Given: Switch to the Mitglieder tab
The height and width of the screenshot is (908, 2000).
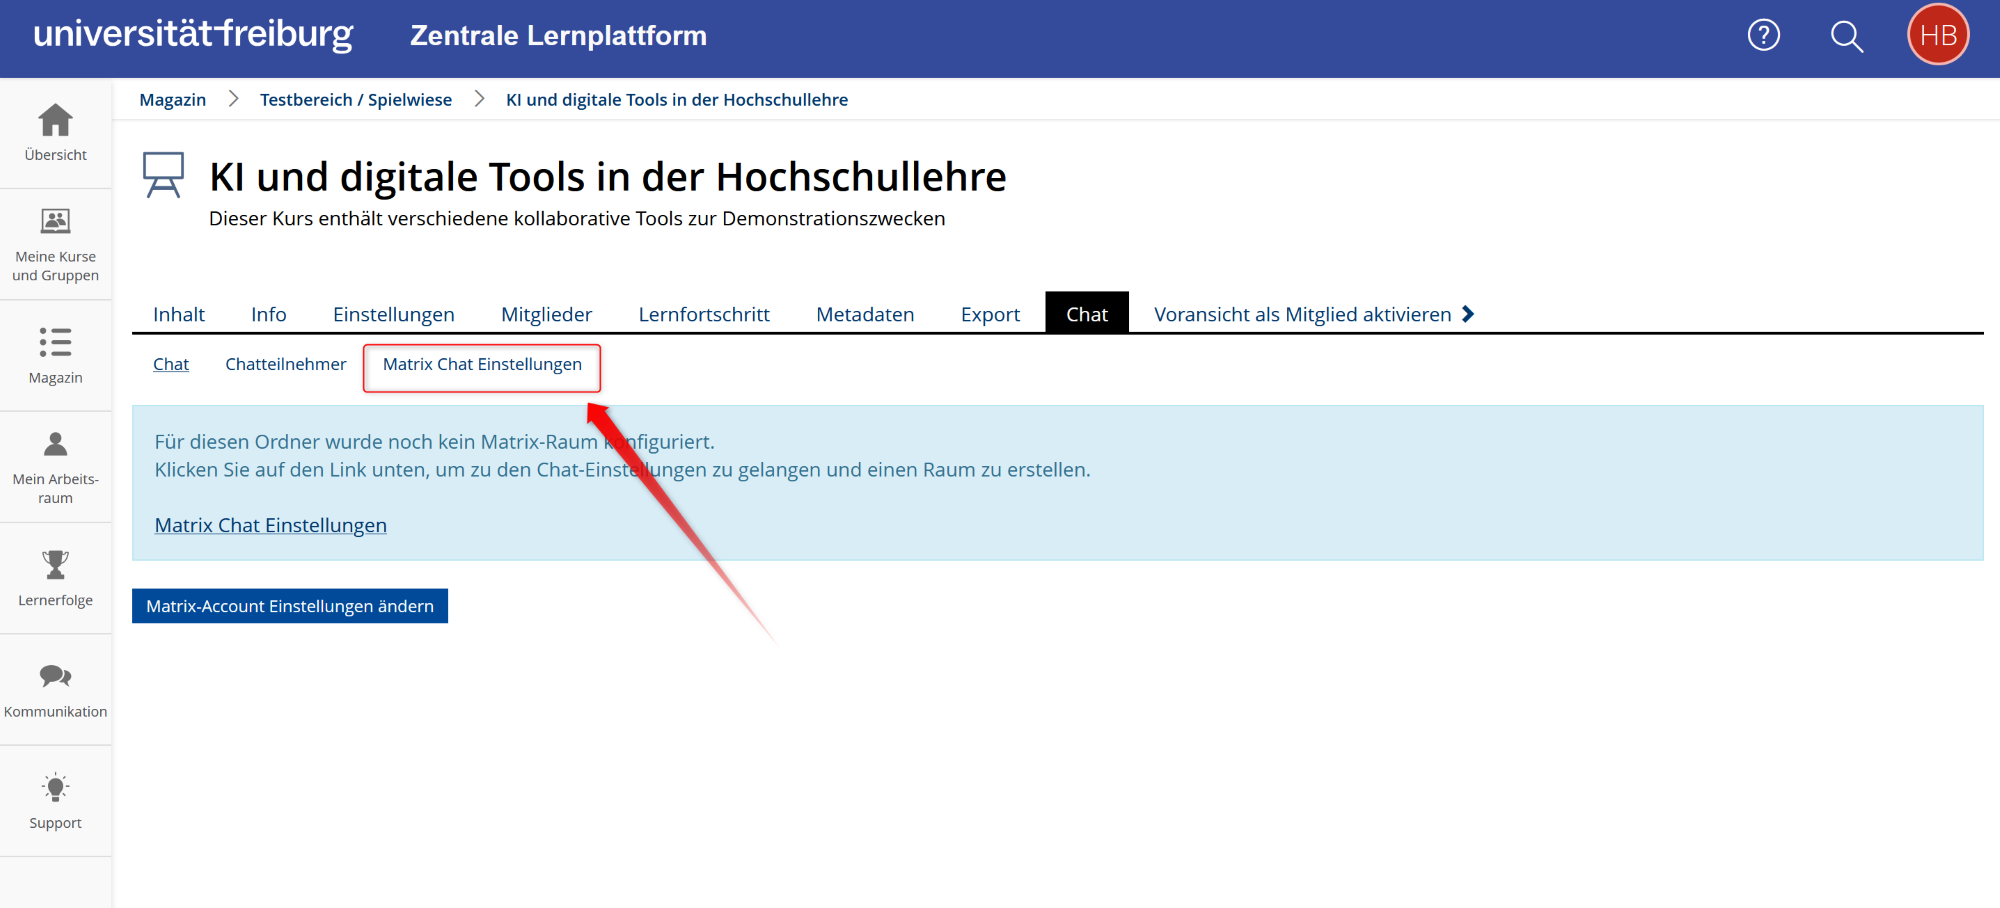Looking at the screenshot, I should pyautogui.click(x=546, y=313).
